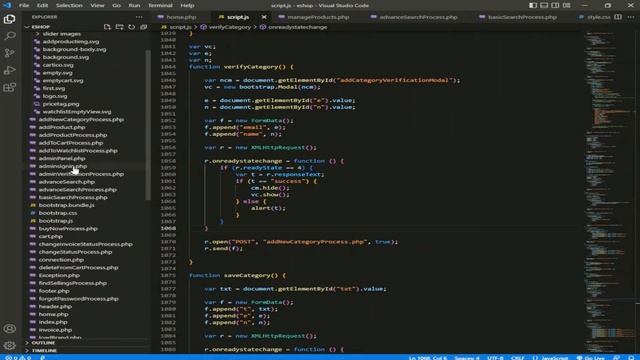Collapse the ESHOP folder section

[x=41, y=27]
